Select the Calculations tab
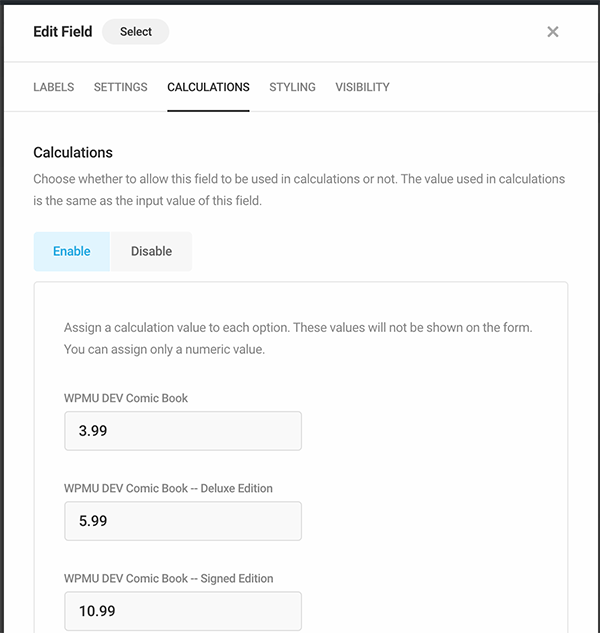 tap(208, 87)
